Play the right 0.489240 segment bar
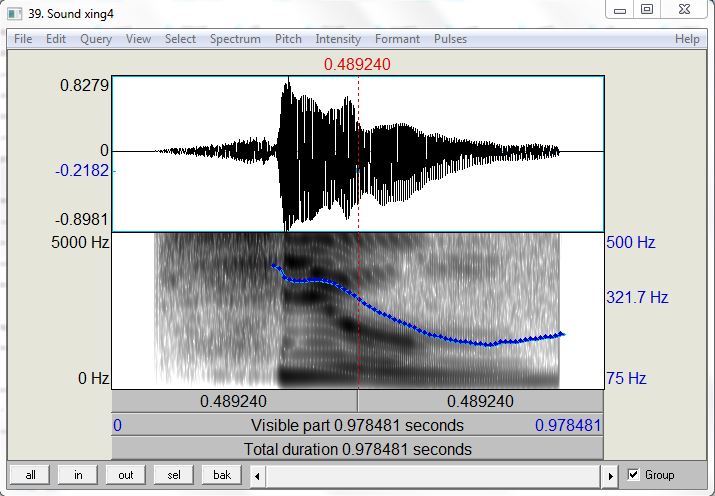 tap(481, 402)
